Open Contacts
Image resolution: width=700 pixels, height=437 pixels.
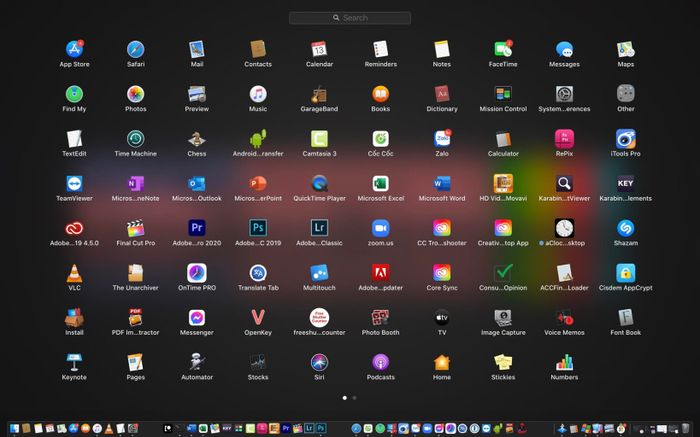click(258, 49)
